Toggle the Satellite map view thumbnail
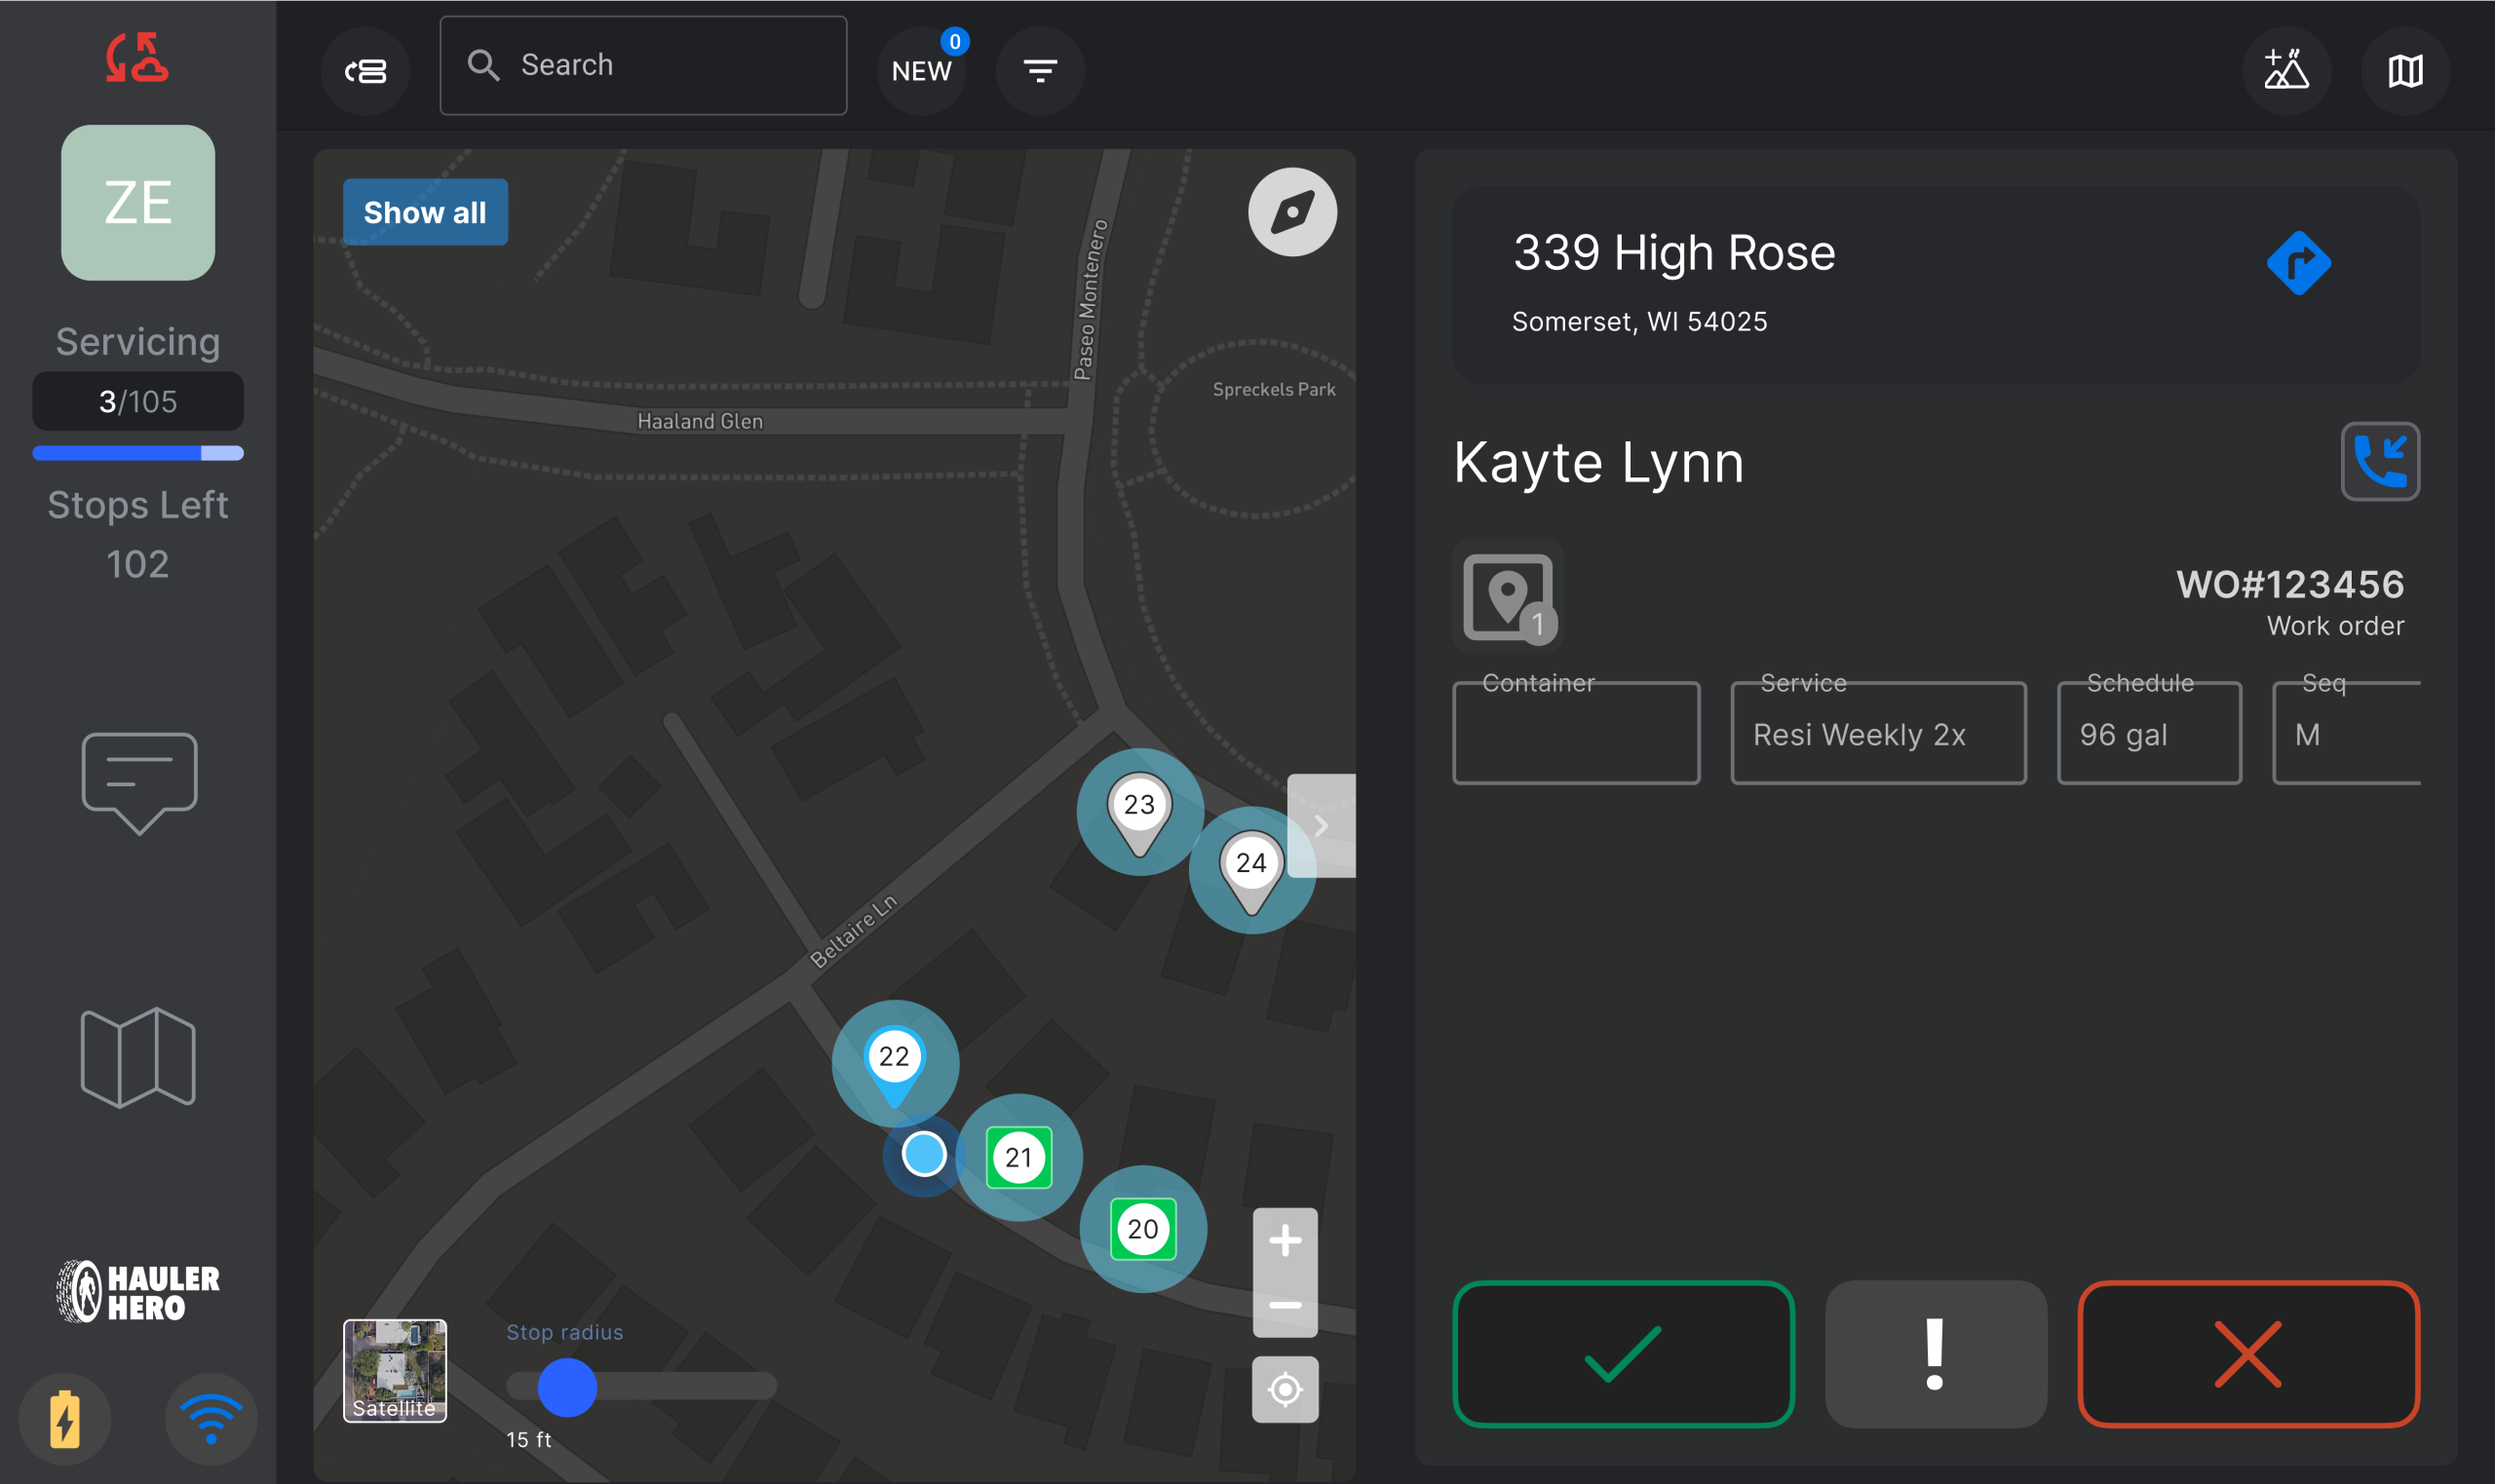 395,1370
